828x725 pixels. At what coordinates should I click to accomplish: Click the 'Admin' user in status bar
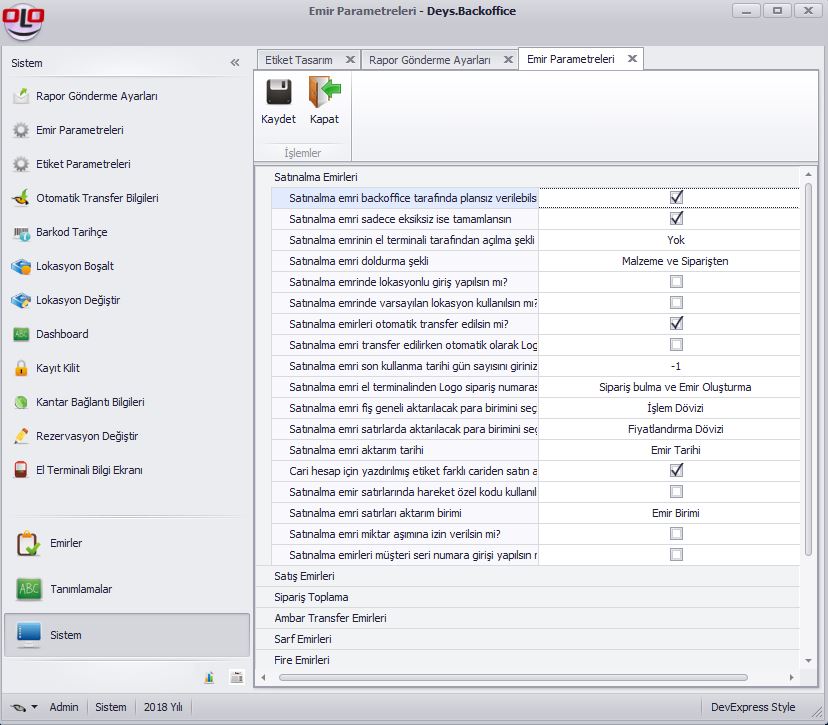coord(64,707)
